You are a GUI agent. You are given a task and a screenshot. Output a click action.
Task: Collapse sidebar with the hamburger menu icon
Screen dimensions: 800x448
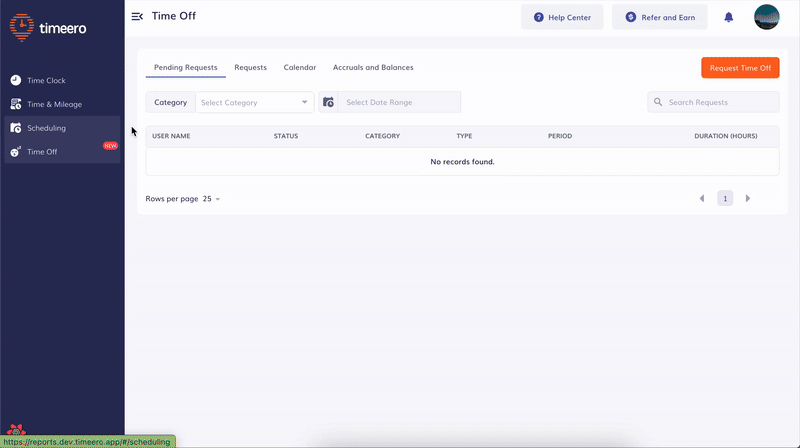(137, 16)
